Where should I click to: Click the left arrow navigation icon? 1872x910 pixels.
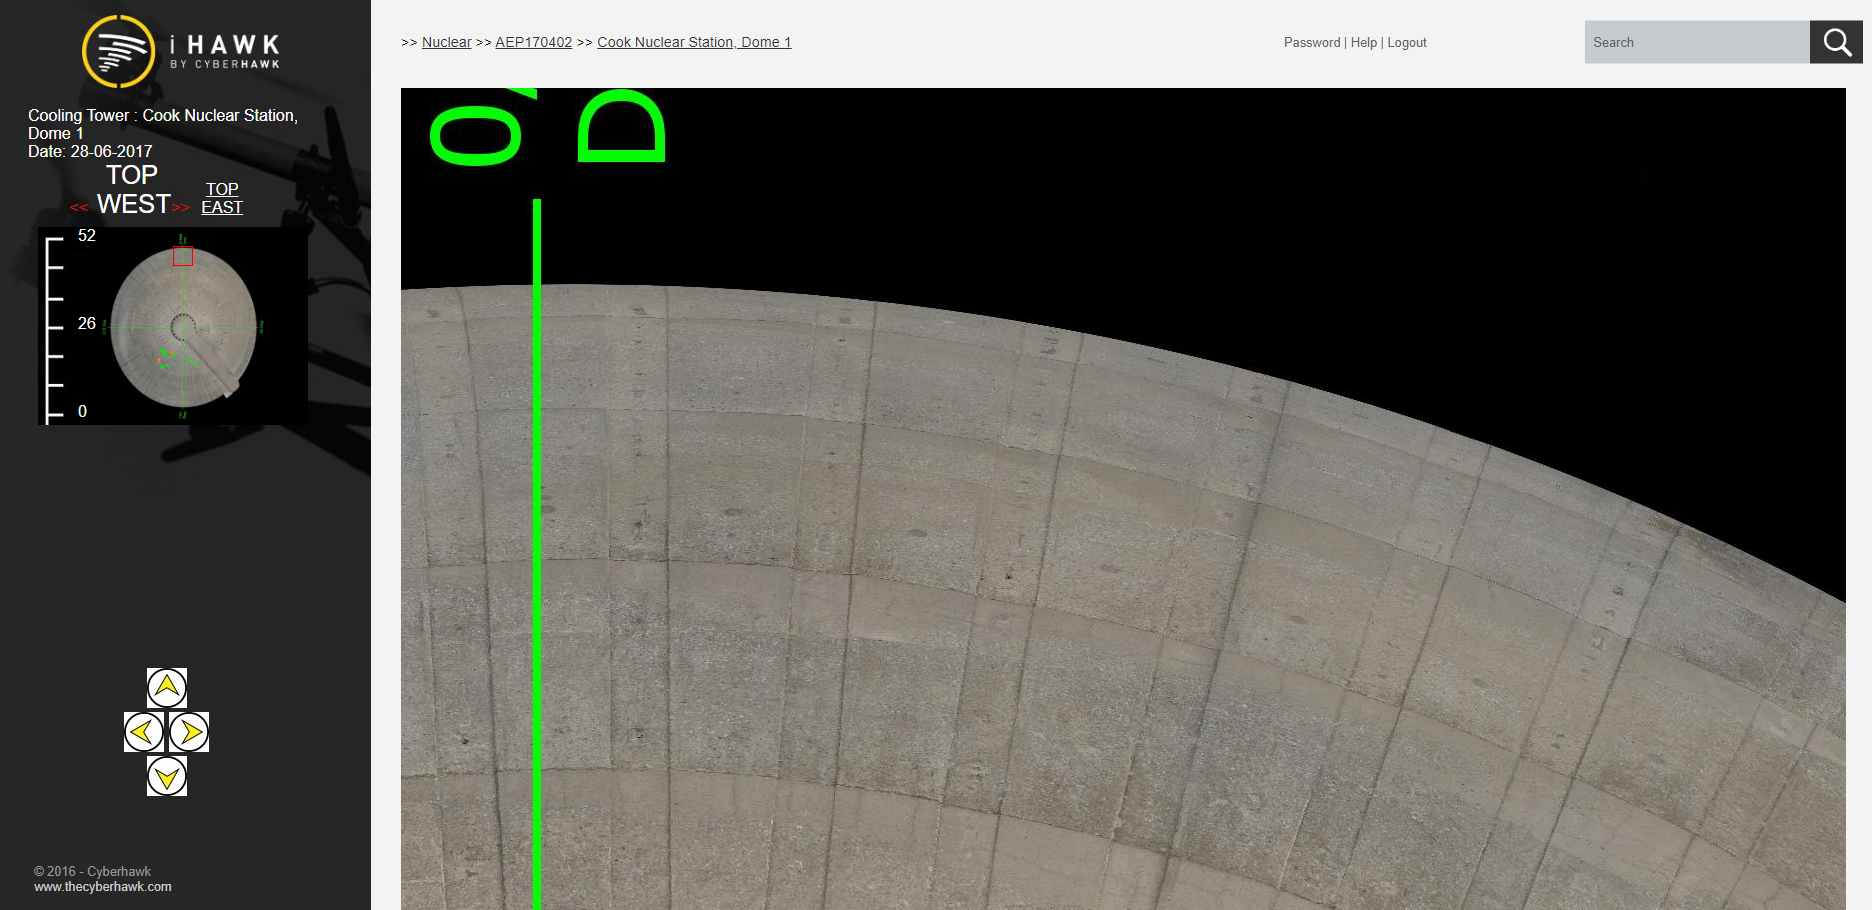coord(143,732)
